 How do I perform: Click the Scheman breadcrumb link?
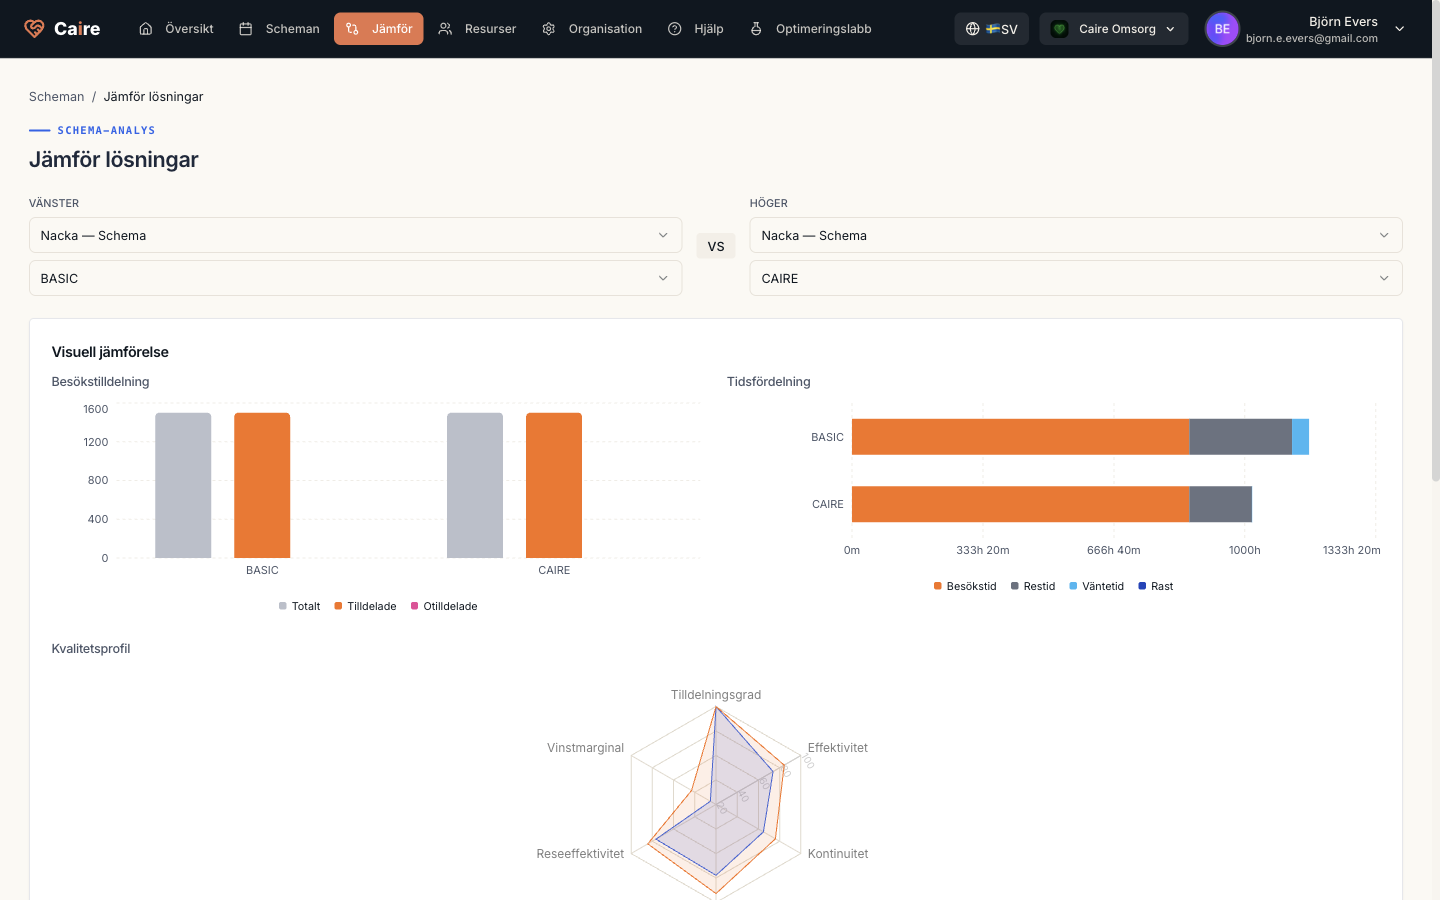(56, 97)
